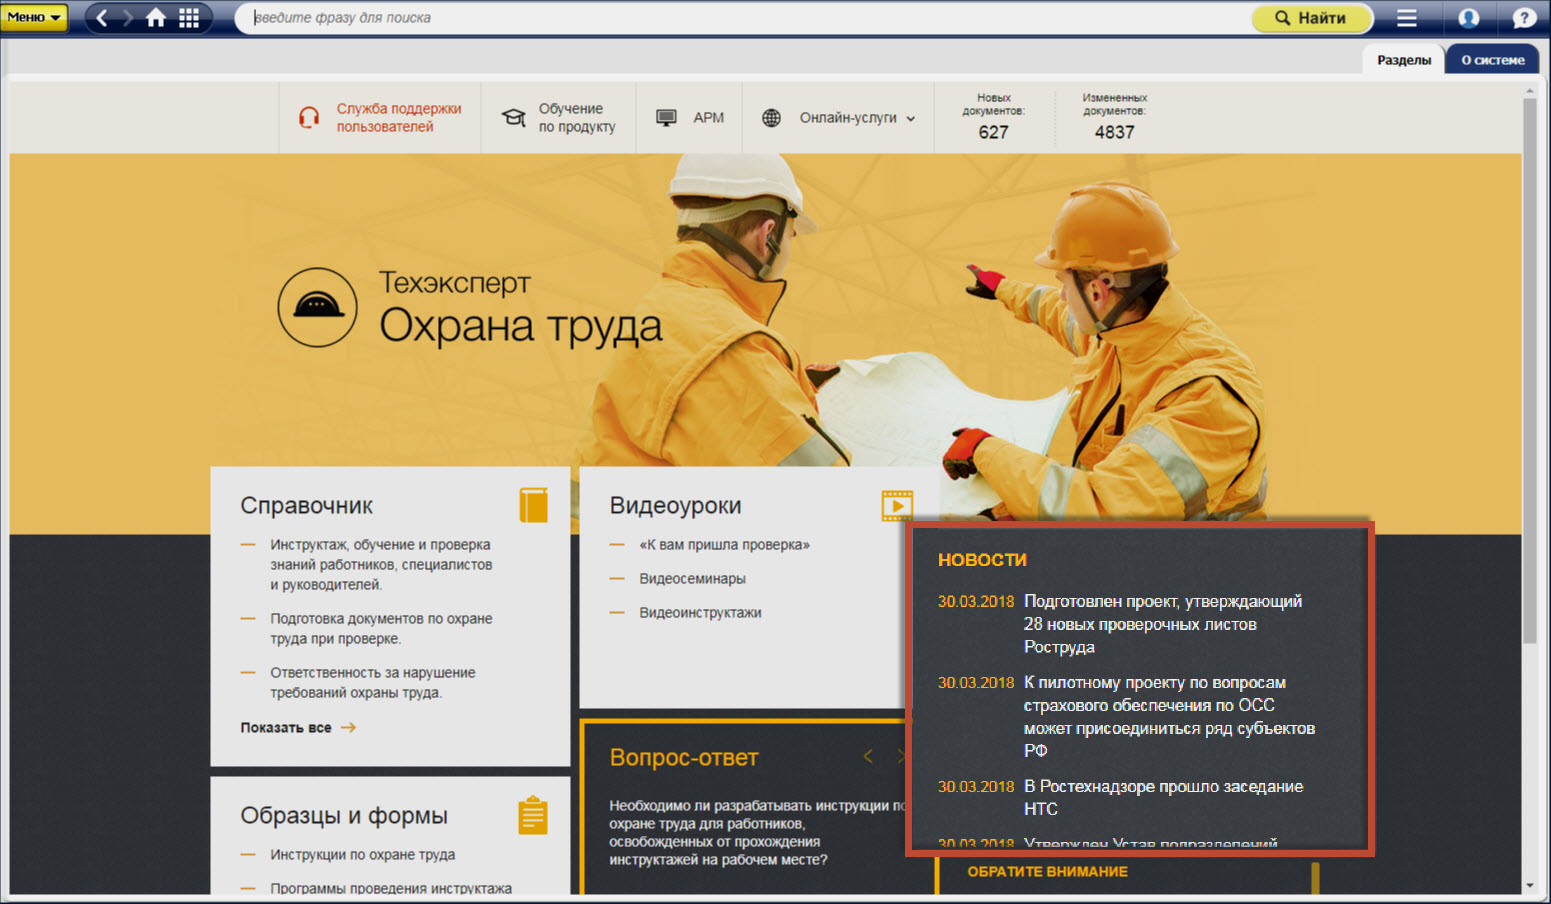The height and width of the screenshot is (904, 1551).
Task: Open the user profile icon
Action: (x=1468, y=18)
